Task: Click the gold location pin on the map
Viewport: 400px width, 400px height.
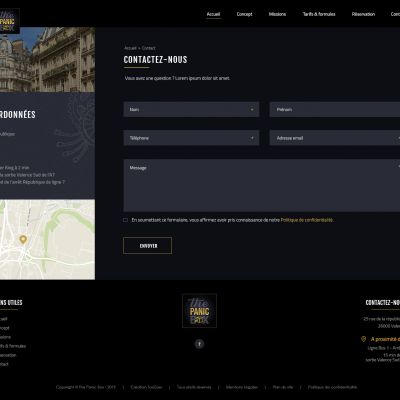Action: point(23,239)
